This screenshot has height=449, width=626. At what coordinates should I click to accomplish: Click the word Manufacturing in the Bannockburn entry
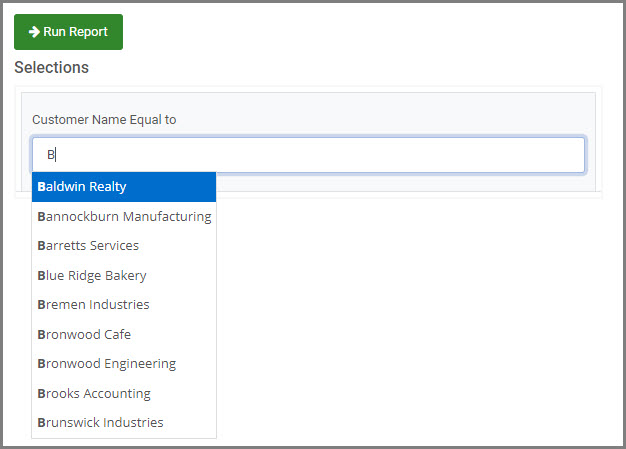coord(167,216)
